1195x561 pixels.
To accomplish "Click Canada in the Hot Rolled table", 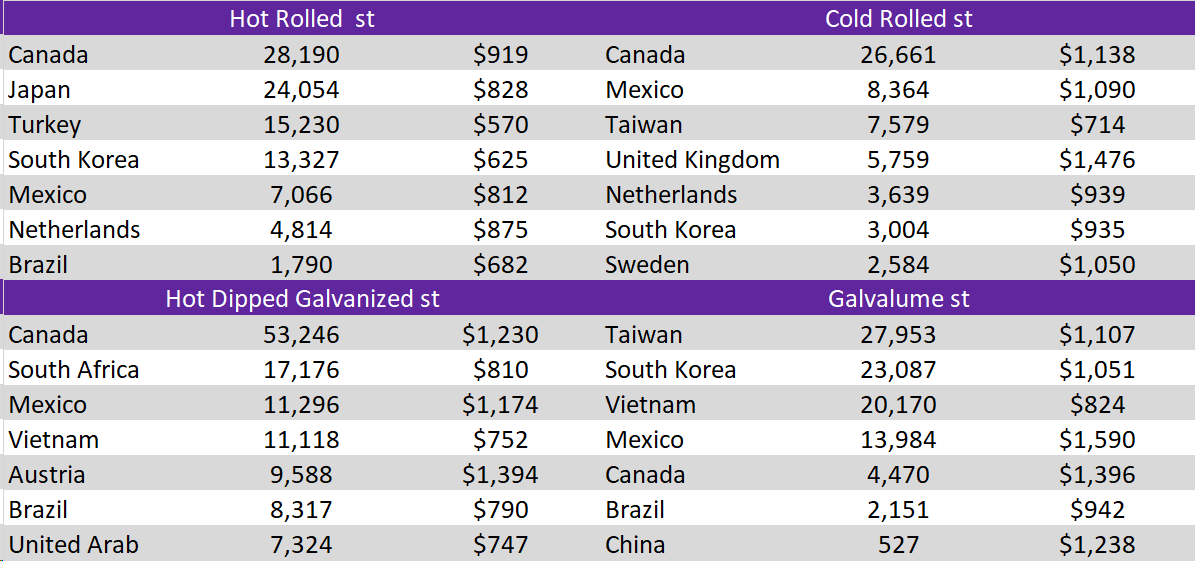I will tap(48, 55).
